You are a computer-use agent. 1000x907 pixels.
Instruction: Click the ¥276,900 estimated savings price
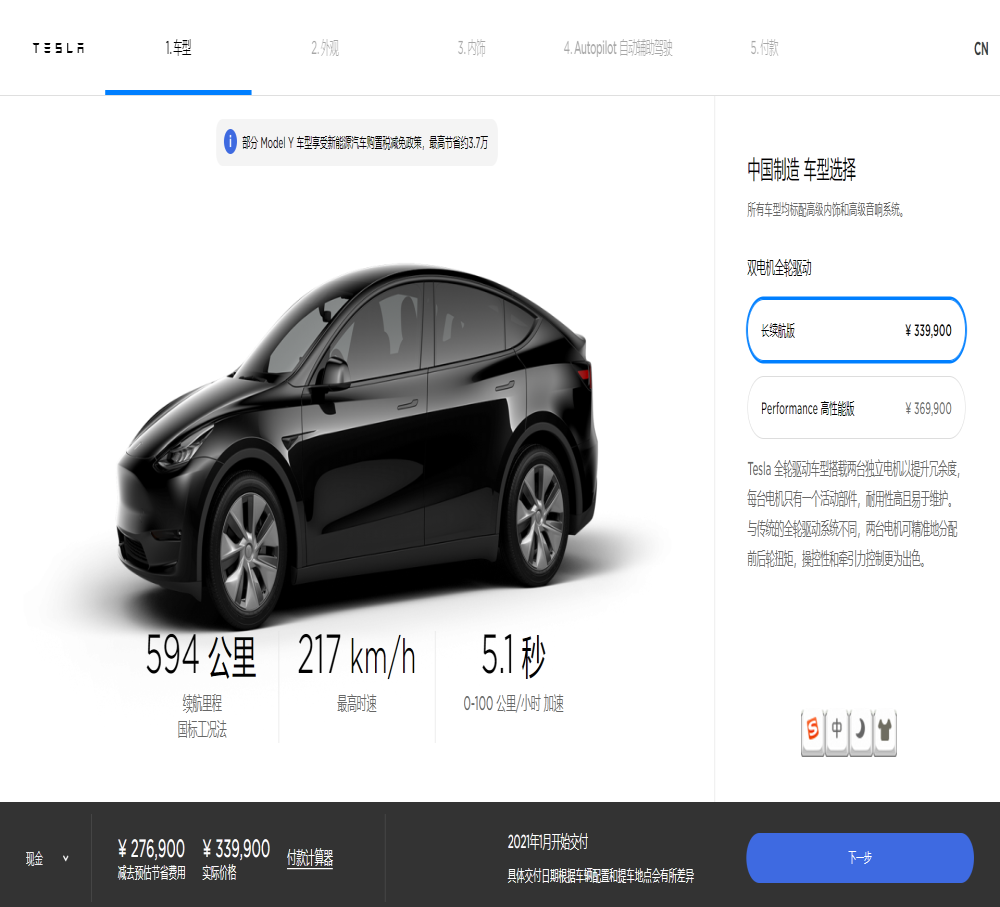pyautogui.click(x=151, y=849)
